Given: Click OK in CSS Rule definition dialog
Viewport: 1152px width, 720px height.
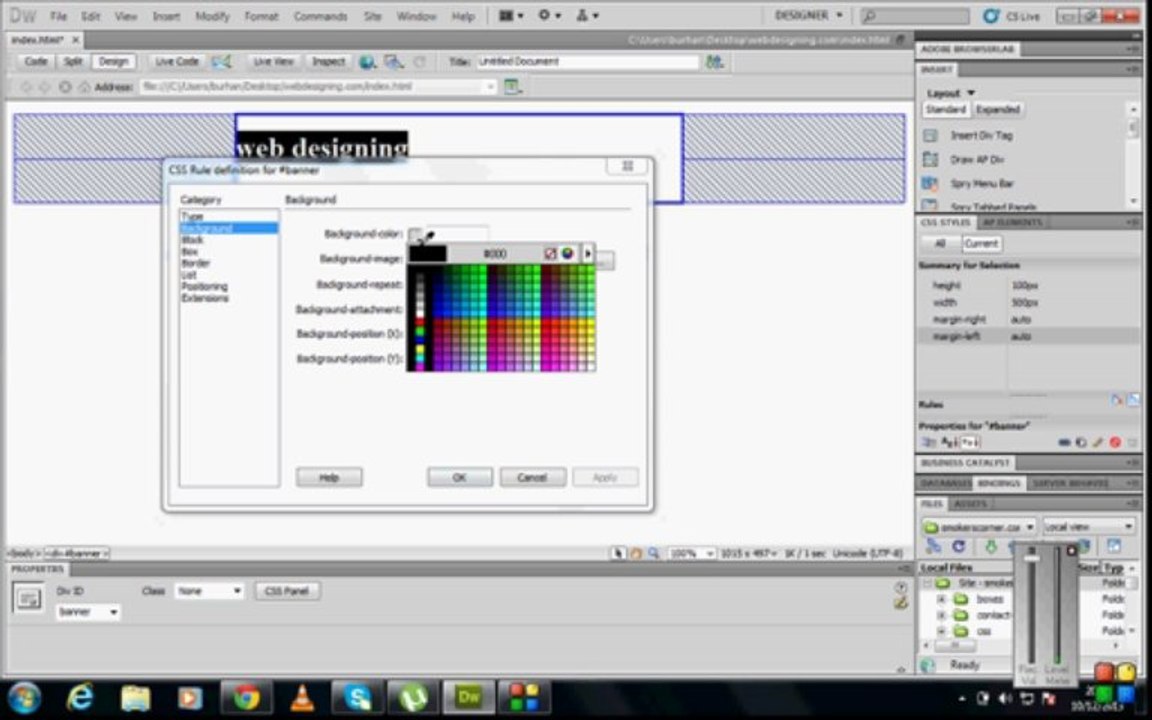Looking at the screenshot, I should click(459, 478).
